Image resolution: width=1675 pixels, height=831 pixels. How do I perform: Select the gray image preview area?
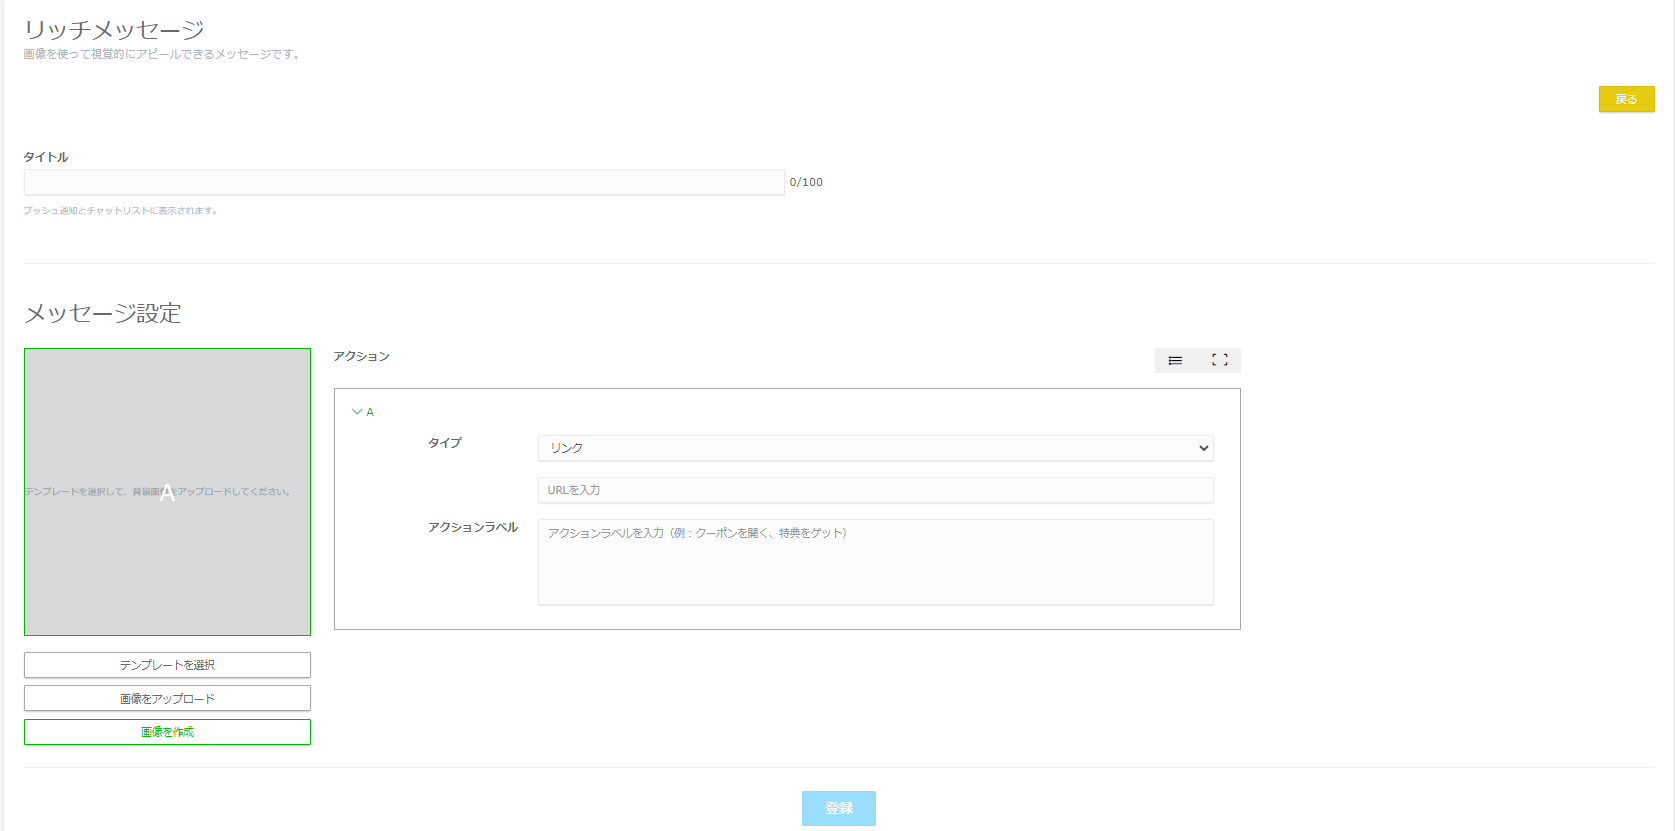(167, 420)
